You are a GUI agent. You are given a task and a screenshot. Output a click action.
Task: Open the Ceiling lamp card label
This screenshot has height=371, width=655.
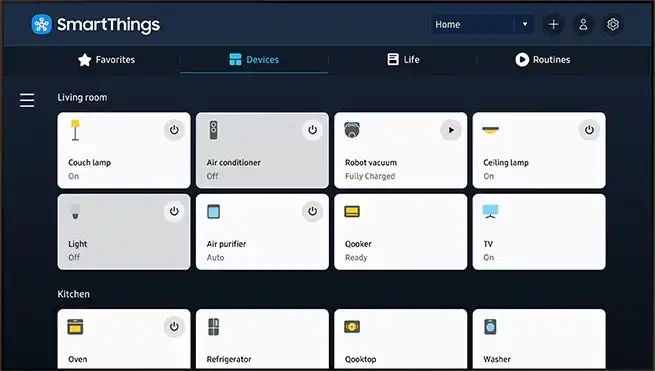(x=506, y=163)
